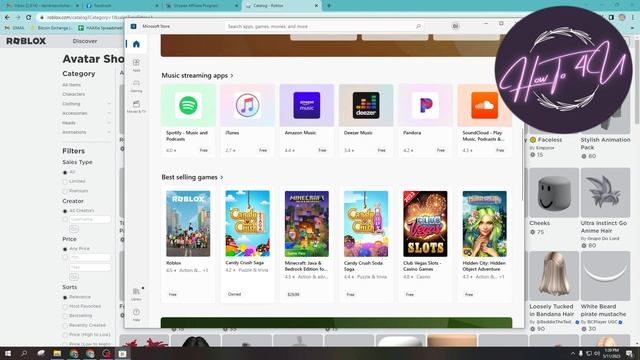Screen dimensions: 640x360
Task: Click the creator Username input field
Action: pyautogui.click(x=90, y=219)
